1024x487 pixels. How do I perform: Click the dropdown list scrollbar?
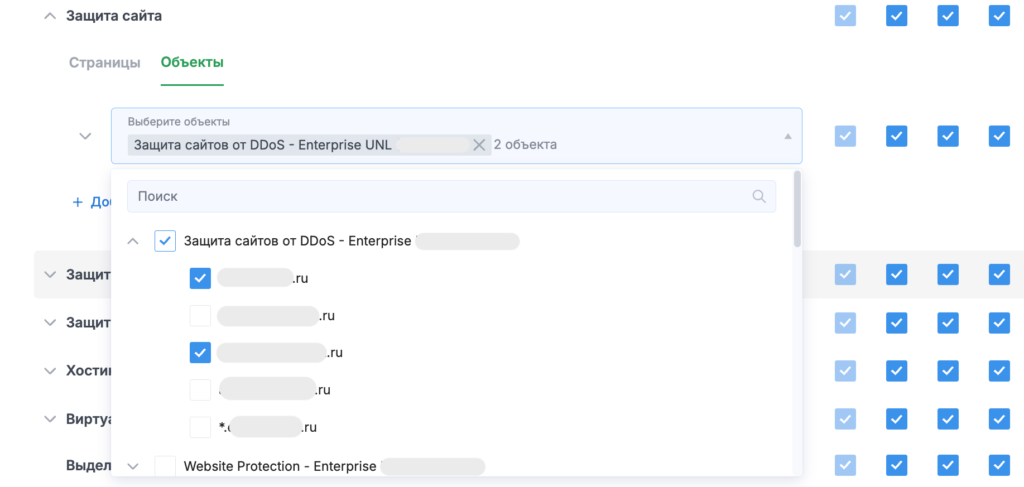pos(797,209)
